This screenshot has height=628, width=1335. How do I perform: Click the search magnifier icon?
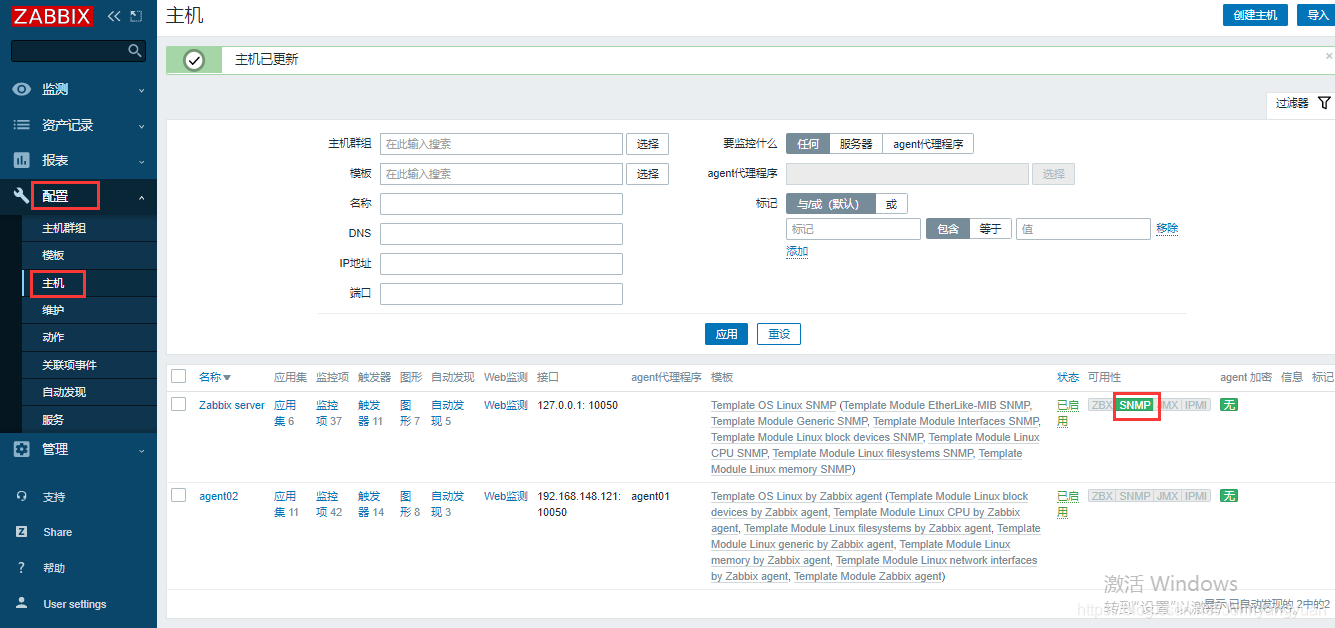135,50
